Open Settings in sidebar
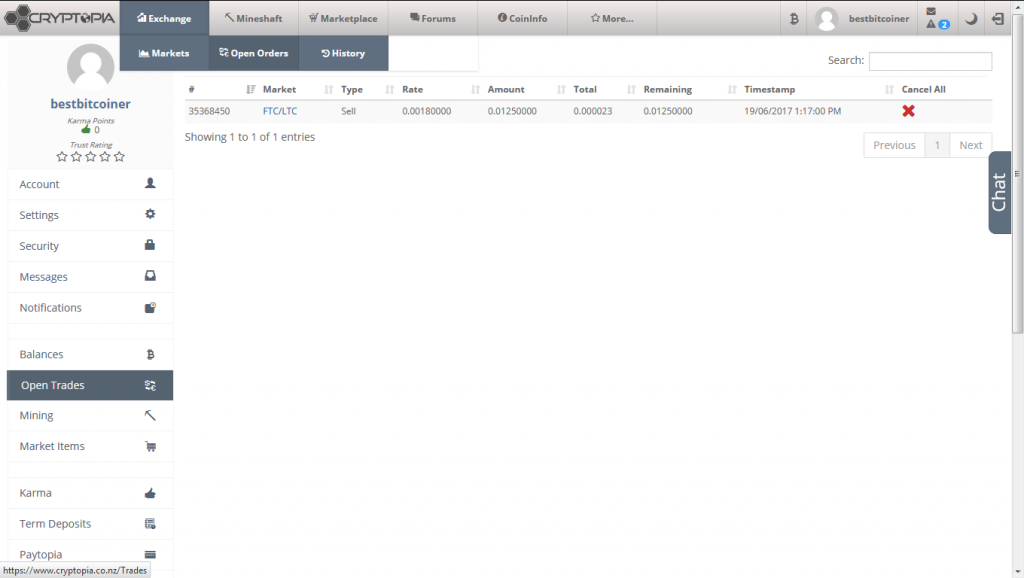Screen dimensions: 1024x578 click(x=90, y=215)
